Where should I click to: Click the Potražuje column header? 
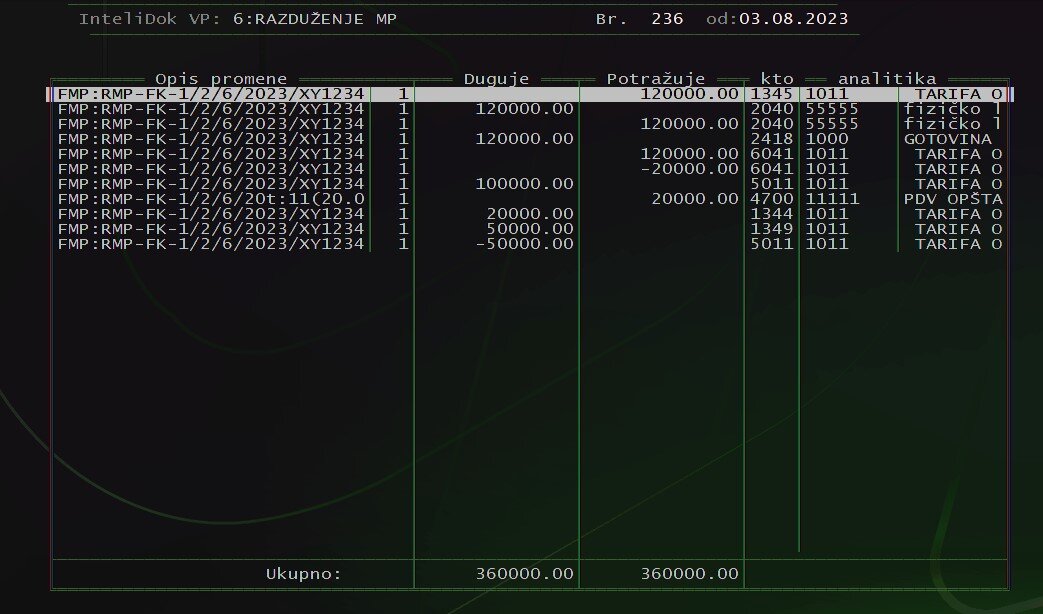(x=655, y=79)
